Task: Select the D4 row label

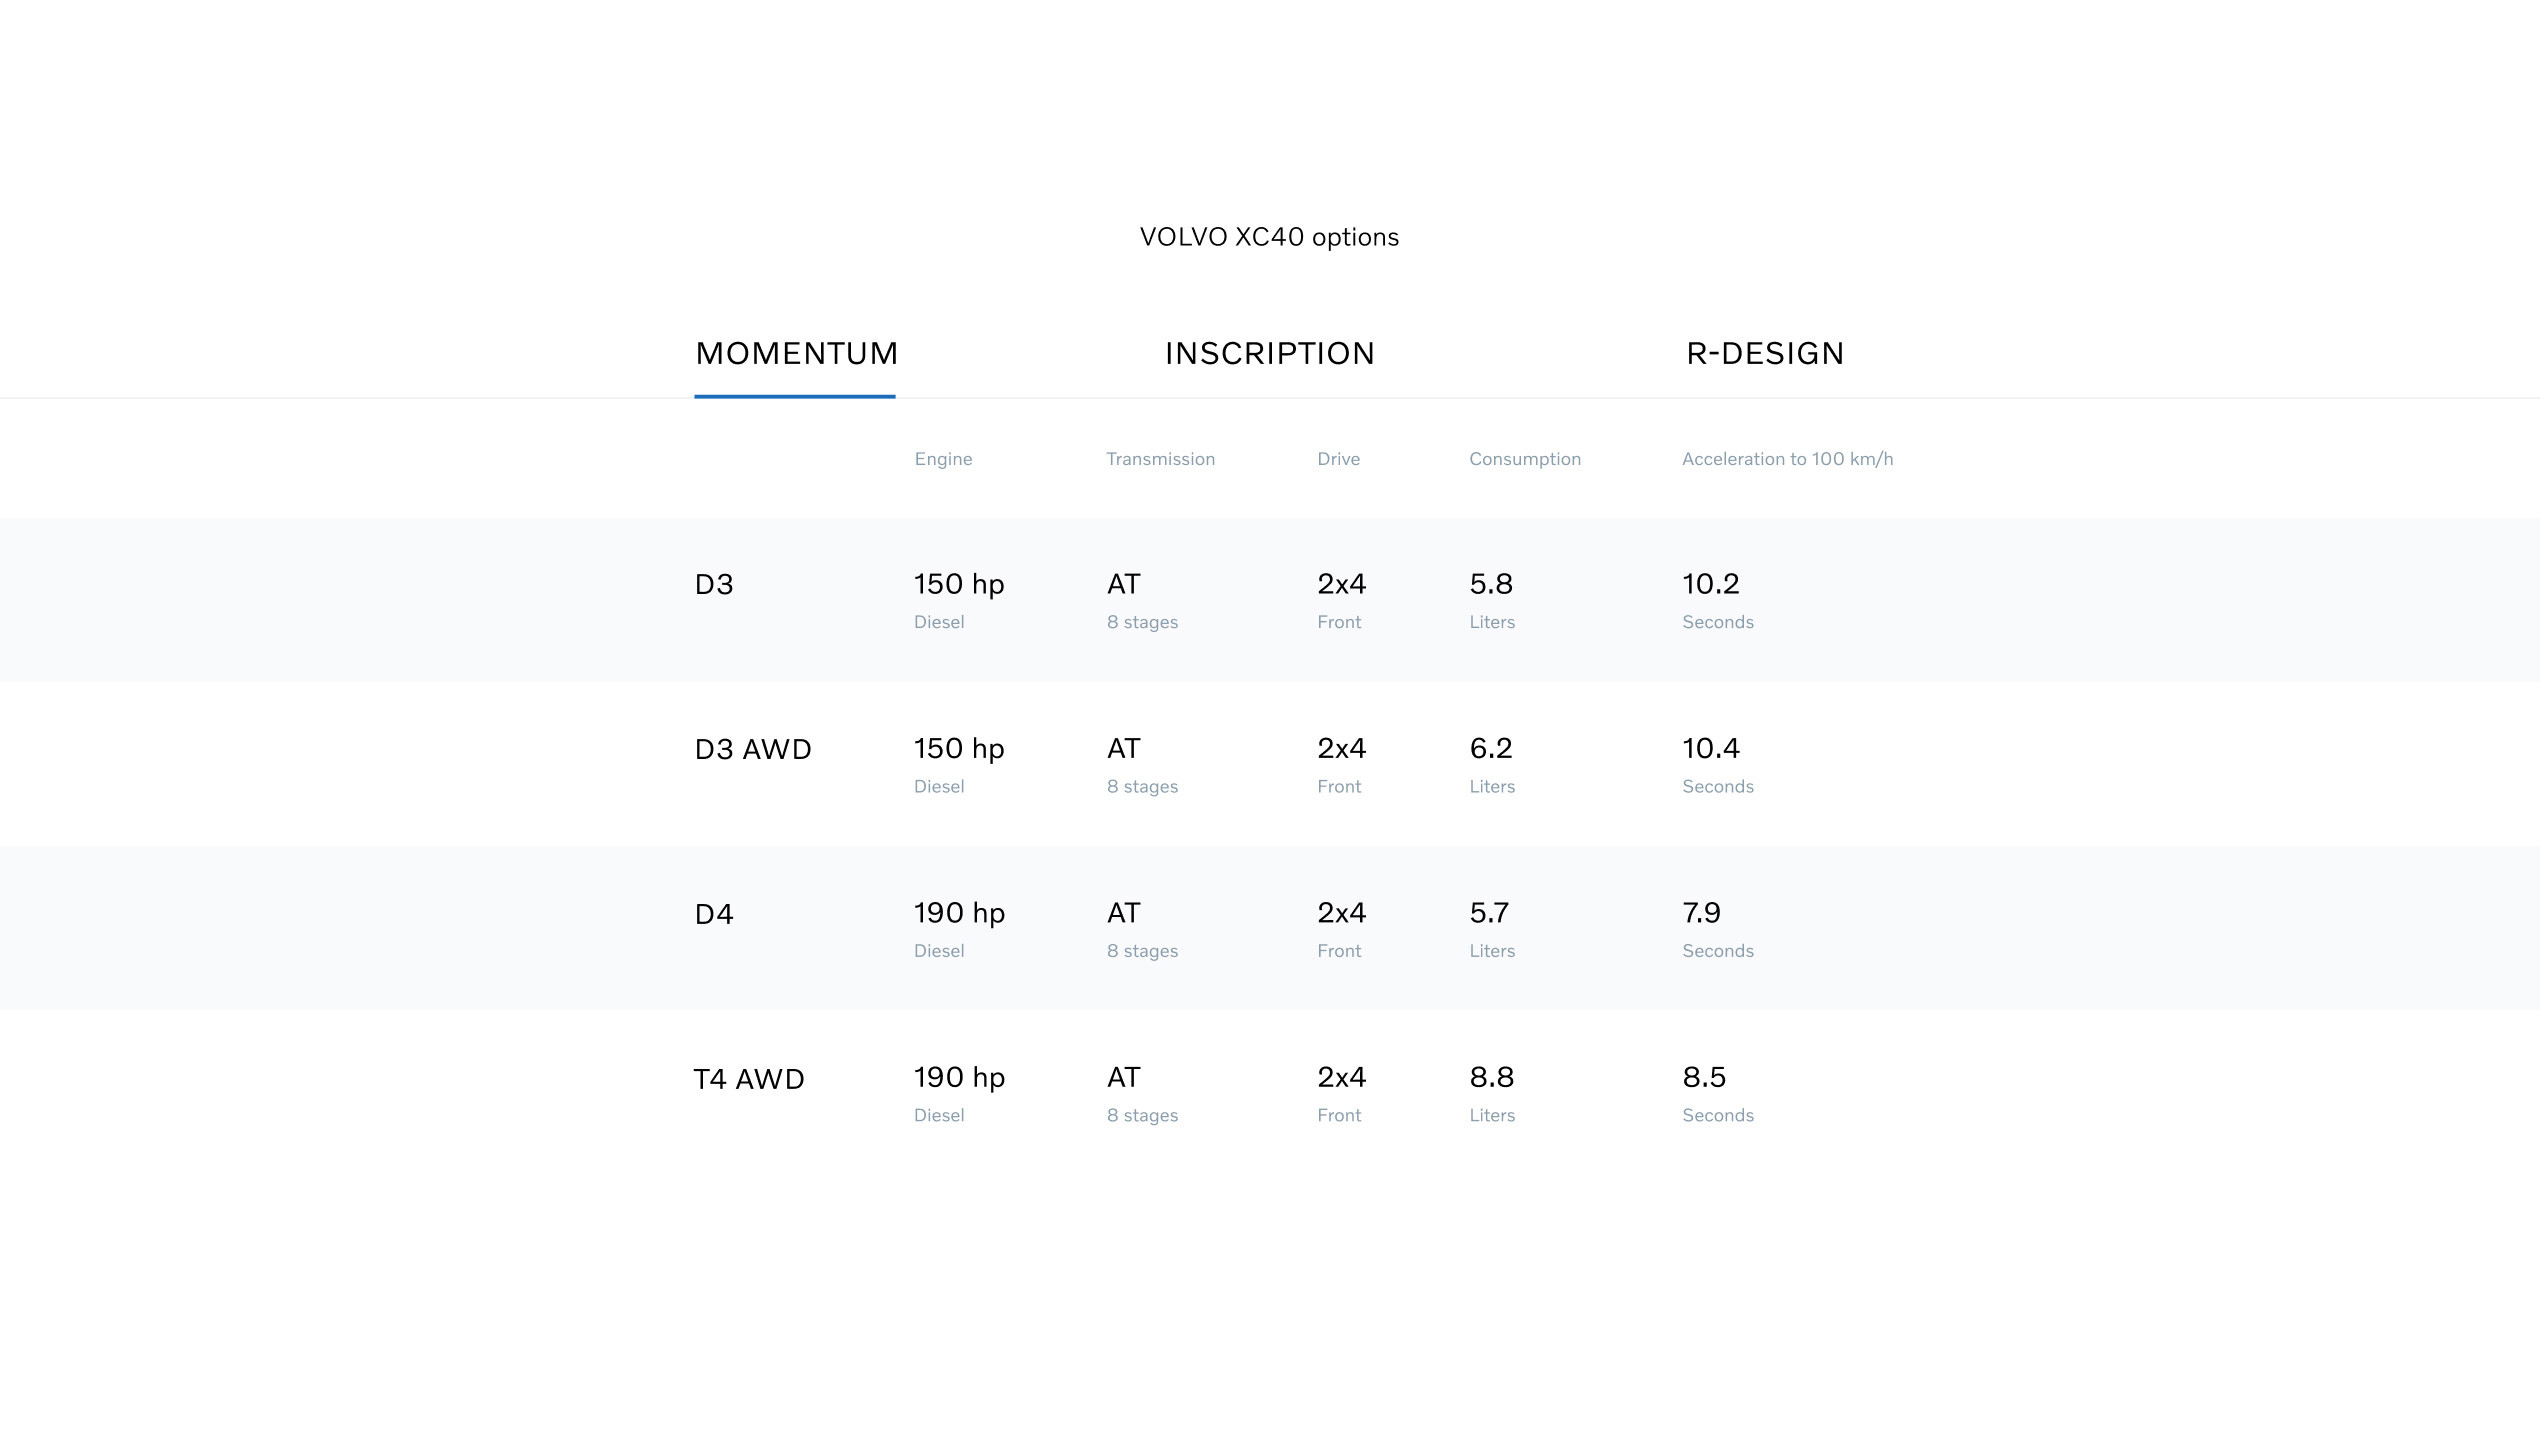Action: [714, 915]
